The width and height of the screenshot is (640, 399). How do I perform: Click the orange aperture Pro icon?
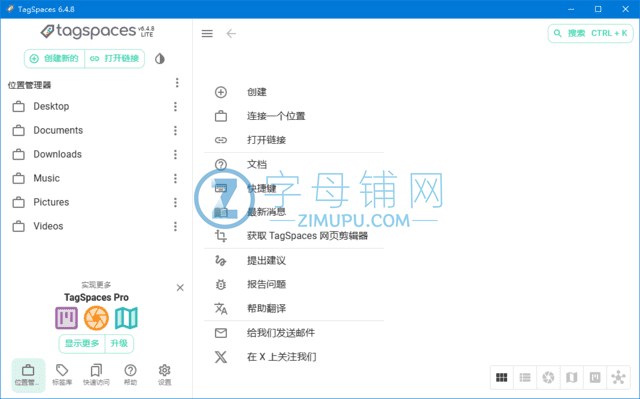point(96,318)
